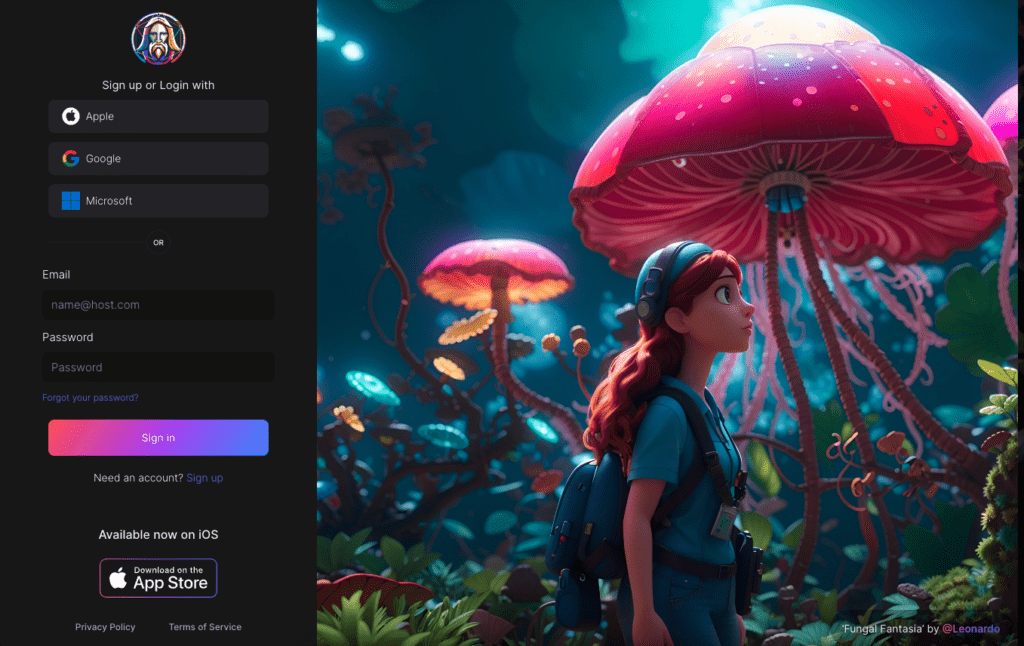Click the 'Password' field label
The width and height of the screenshot is (1024, 646).
click(68, 337)
